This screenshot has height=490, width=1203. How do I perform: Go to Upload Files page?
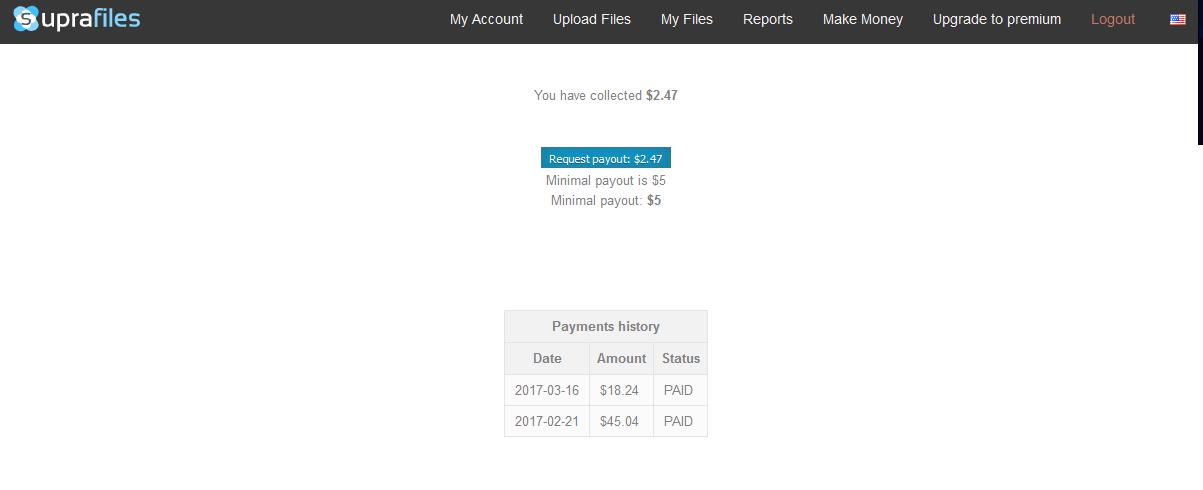click(x=592, y=19)
